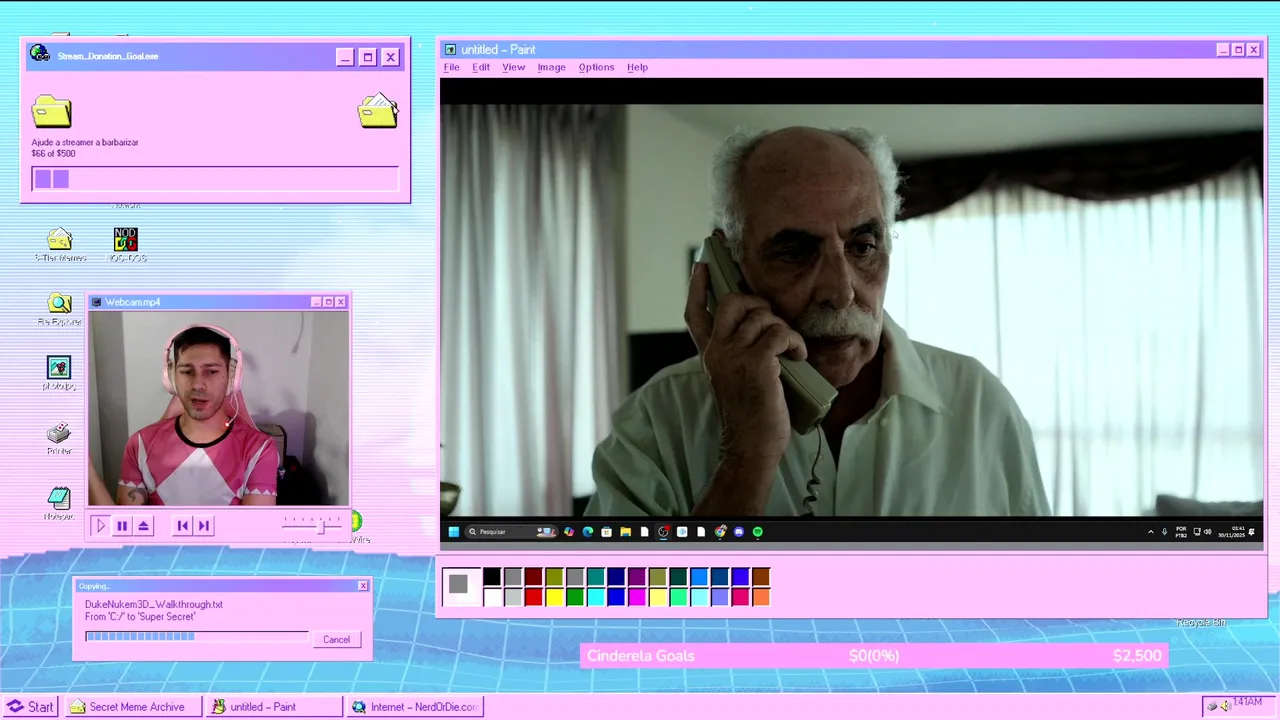Open Paint's Options menu

pos(596,67)
